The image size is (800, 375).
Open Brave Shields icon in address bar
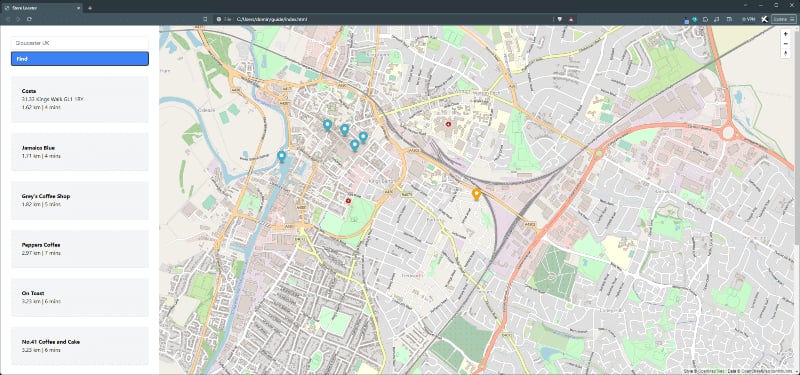(560, 19)
